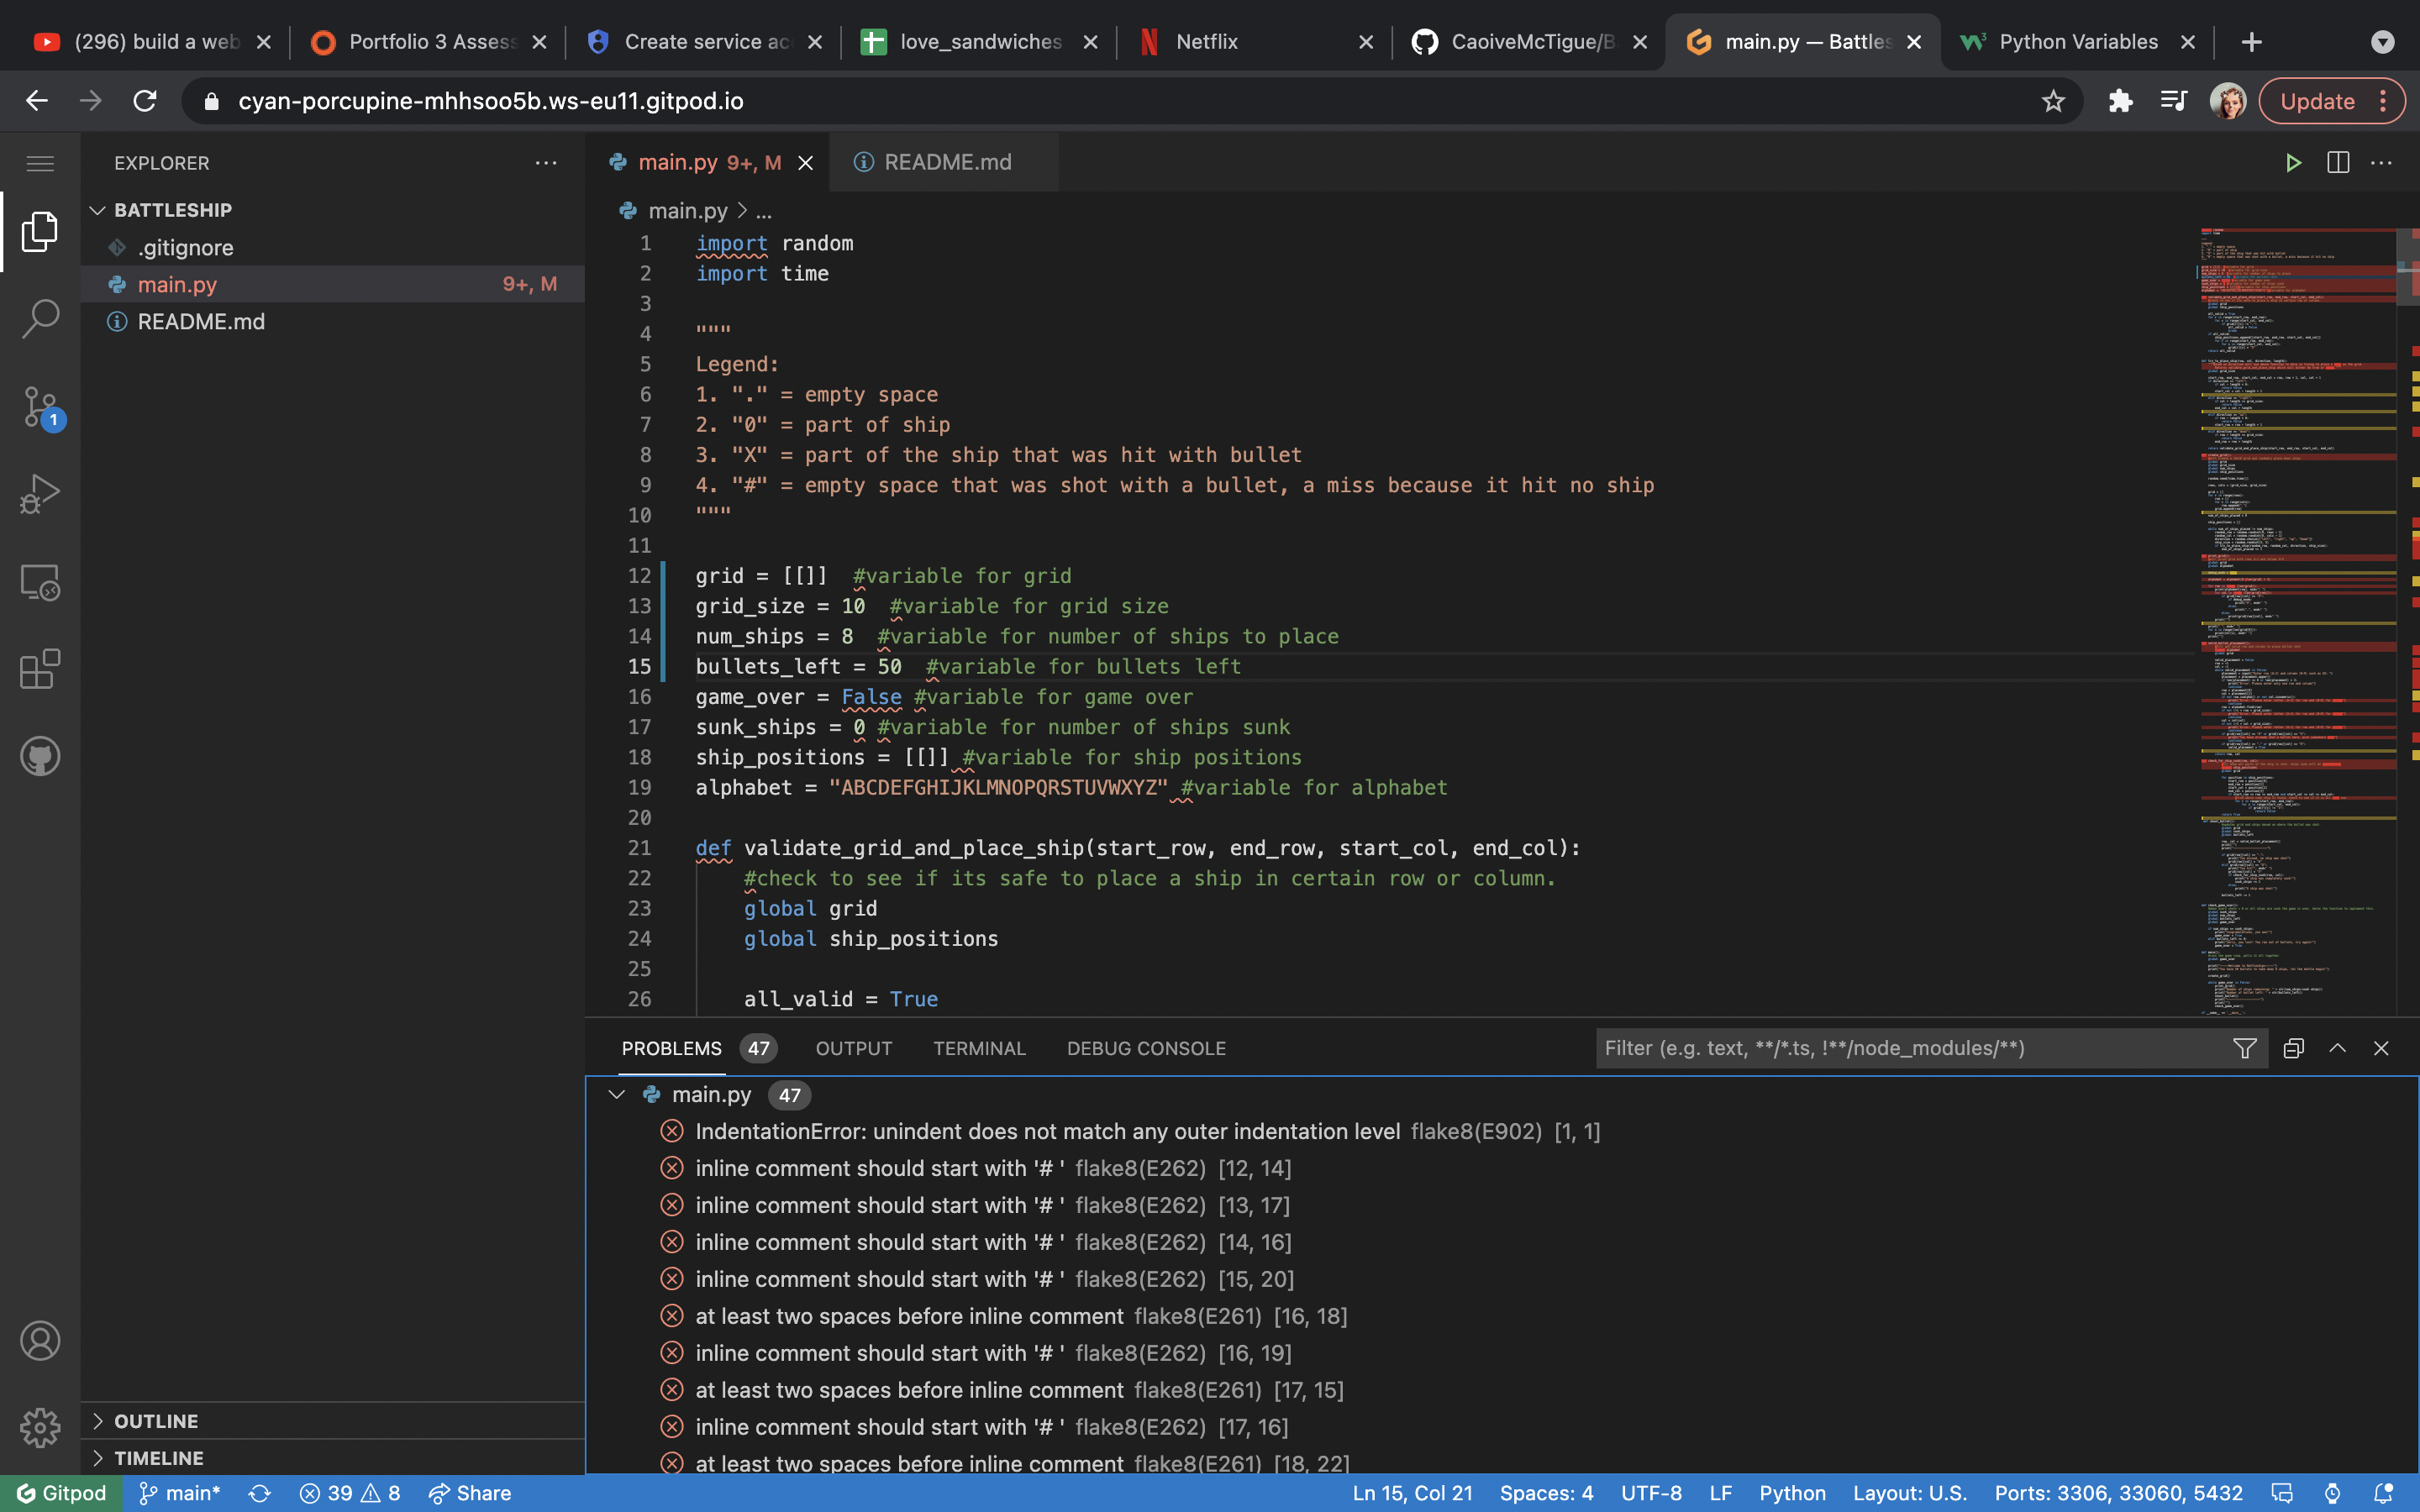Open the GitHub view in activity bar
2420x1512 pixels.
point(40,756)
